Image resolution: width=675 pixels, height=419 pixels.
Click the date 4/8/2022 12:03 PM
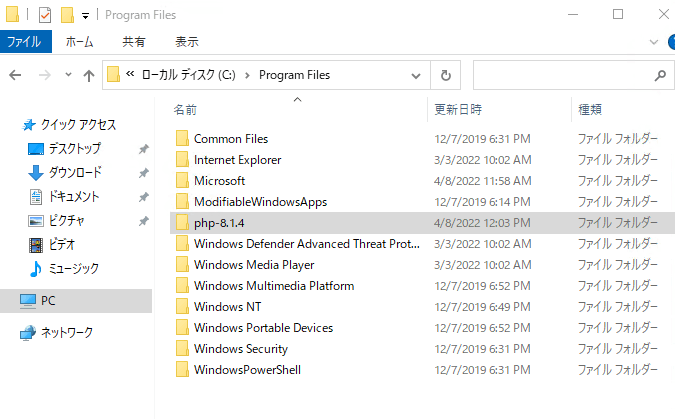pyautogui.click(x=482, y=223)
